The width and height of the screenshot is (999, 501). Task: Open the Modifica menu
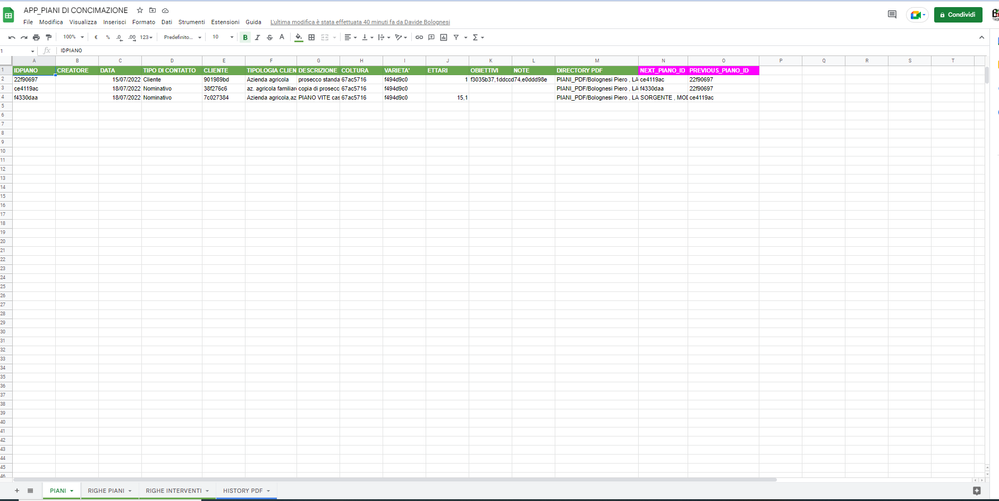tap(51, 22)
